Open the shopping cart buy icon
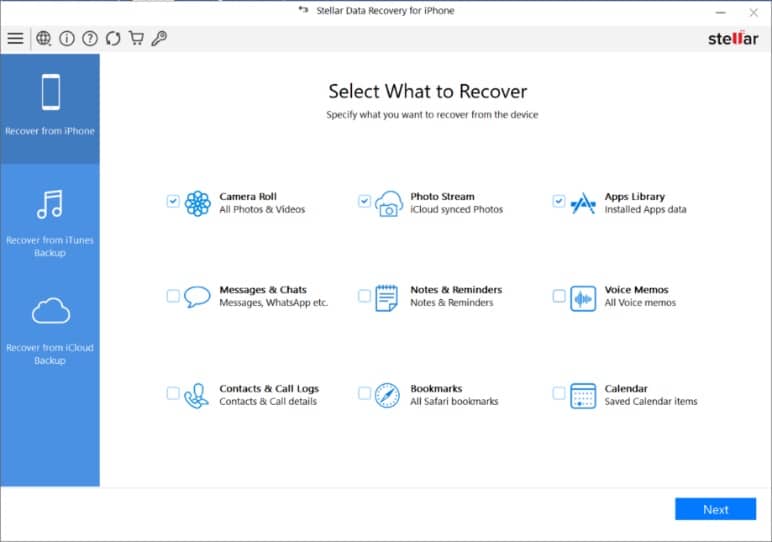Viewport: 772px width, 542px height. point(136,38)
